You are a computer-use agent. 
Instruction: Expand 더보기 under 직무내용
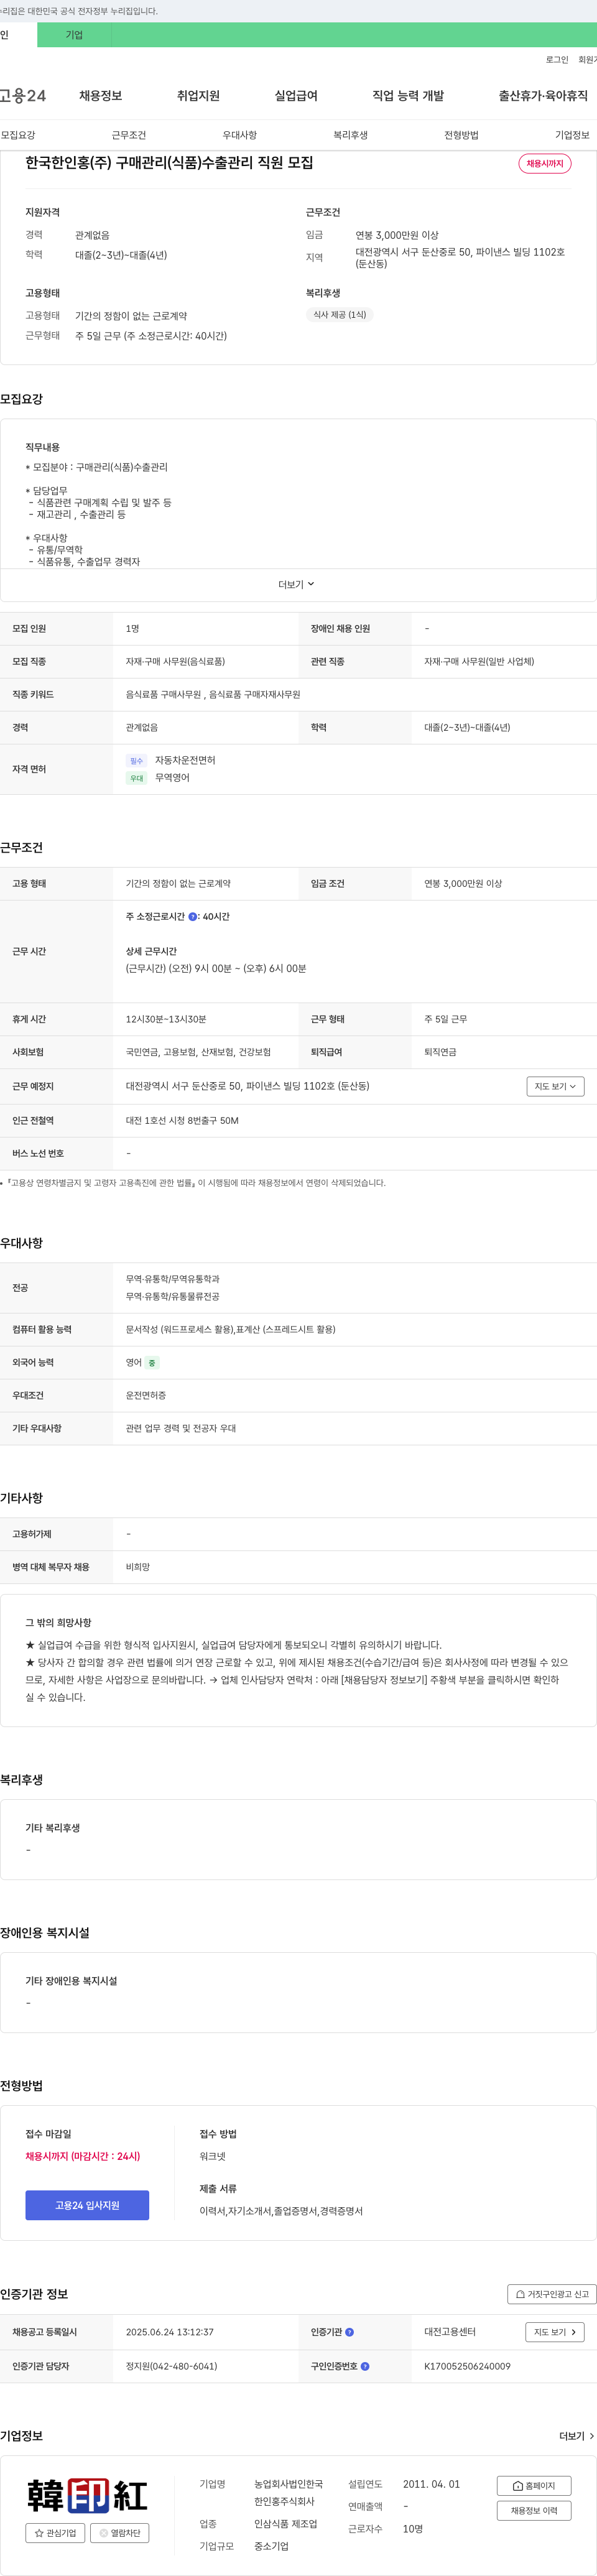tap(297, 585)
